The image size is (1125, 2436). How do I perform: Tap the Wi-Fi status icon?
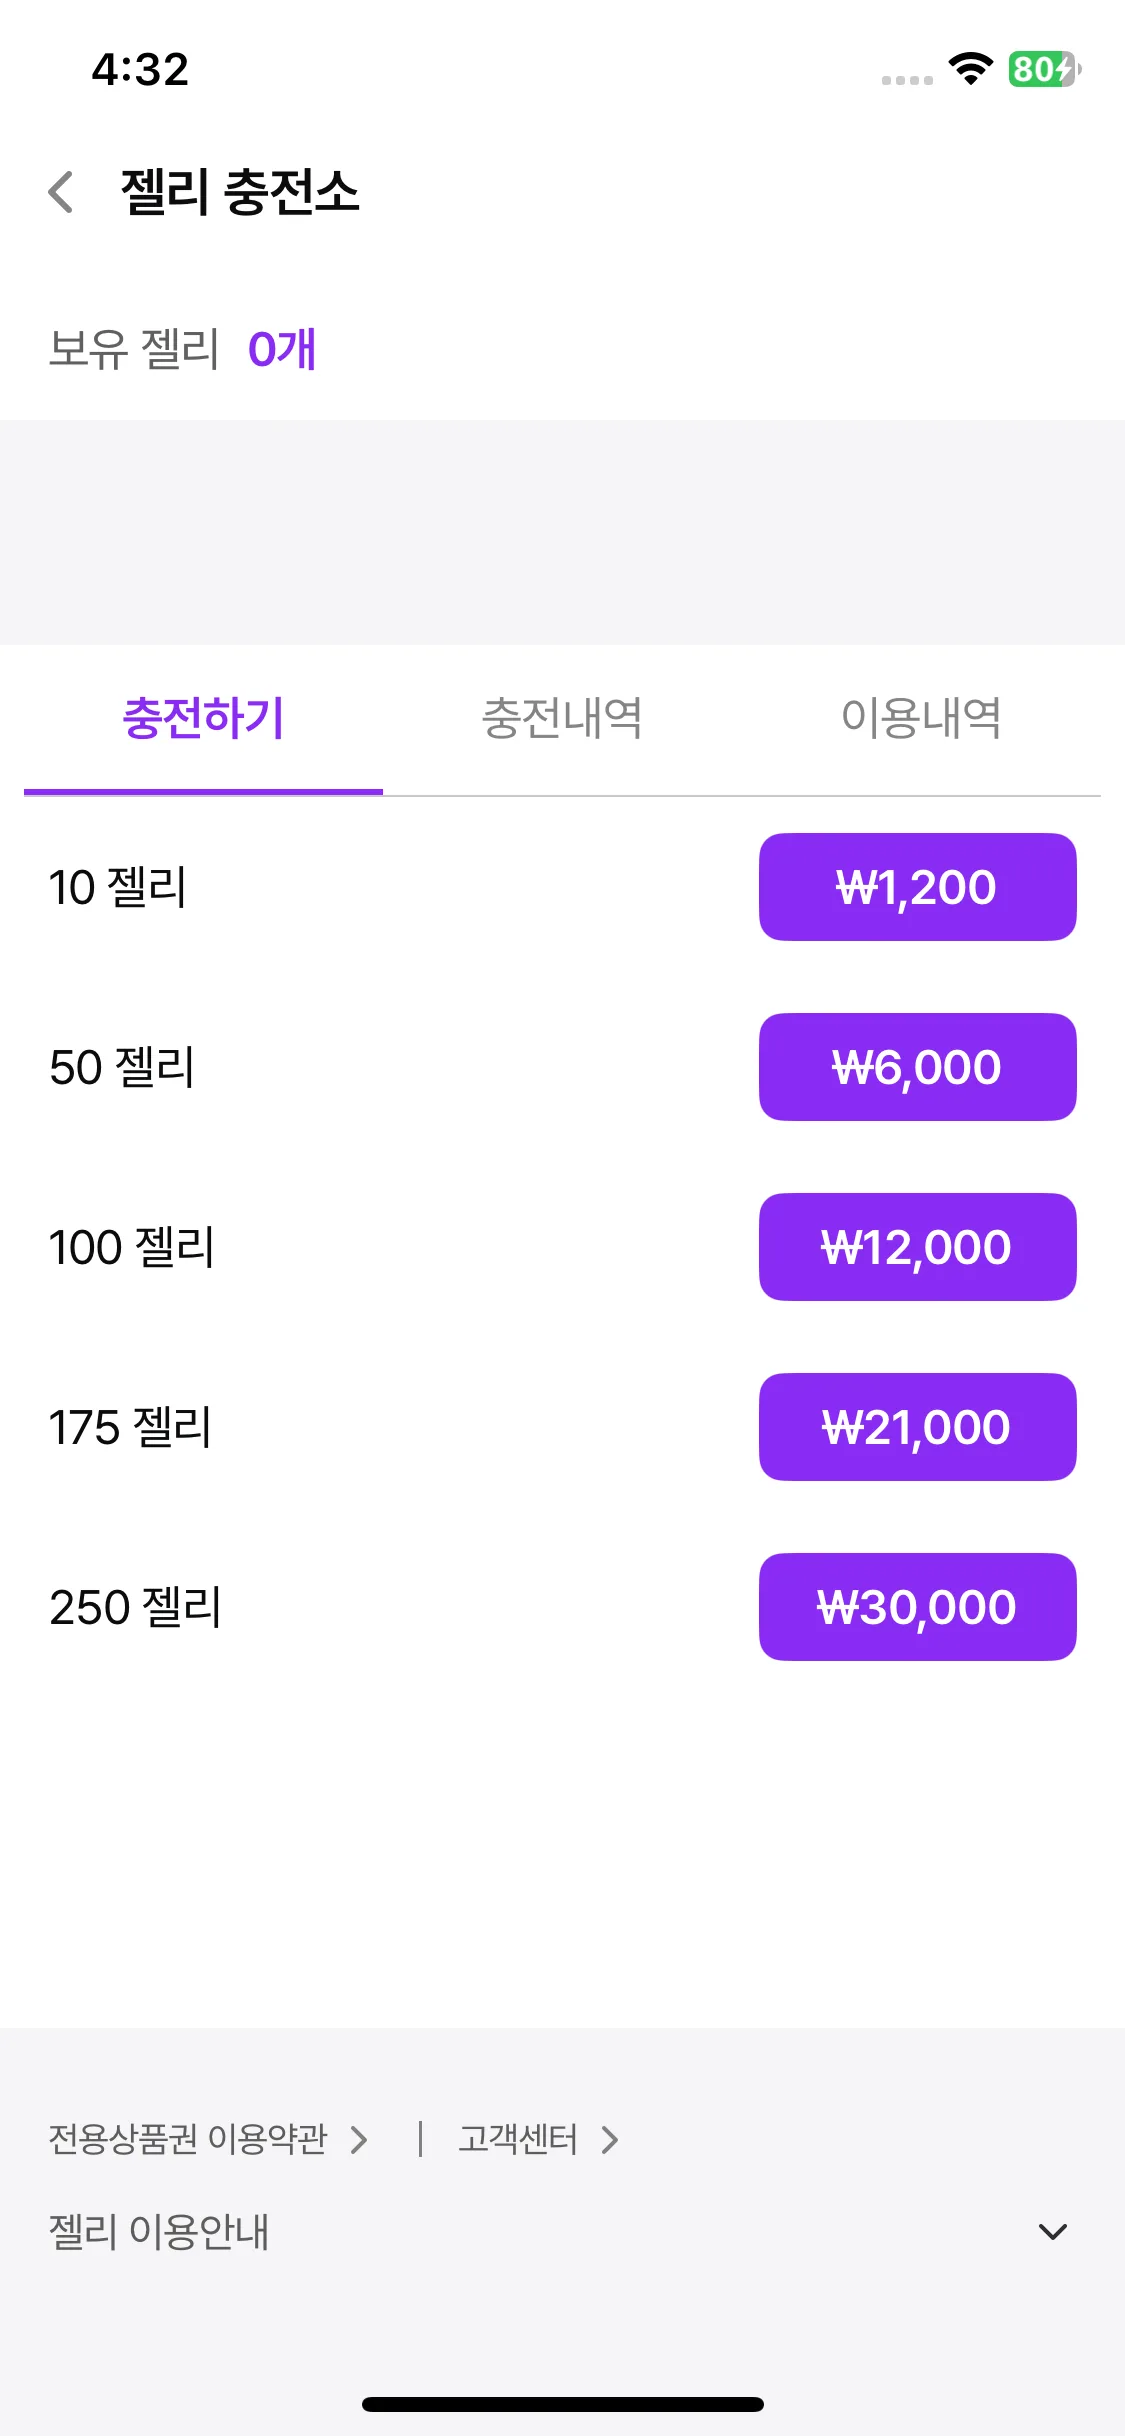coord(970,68)
